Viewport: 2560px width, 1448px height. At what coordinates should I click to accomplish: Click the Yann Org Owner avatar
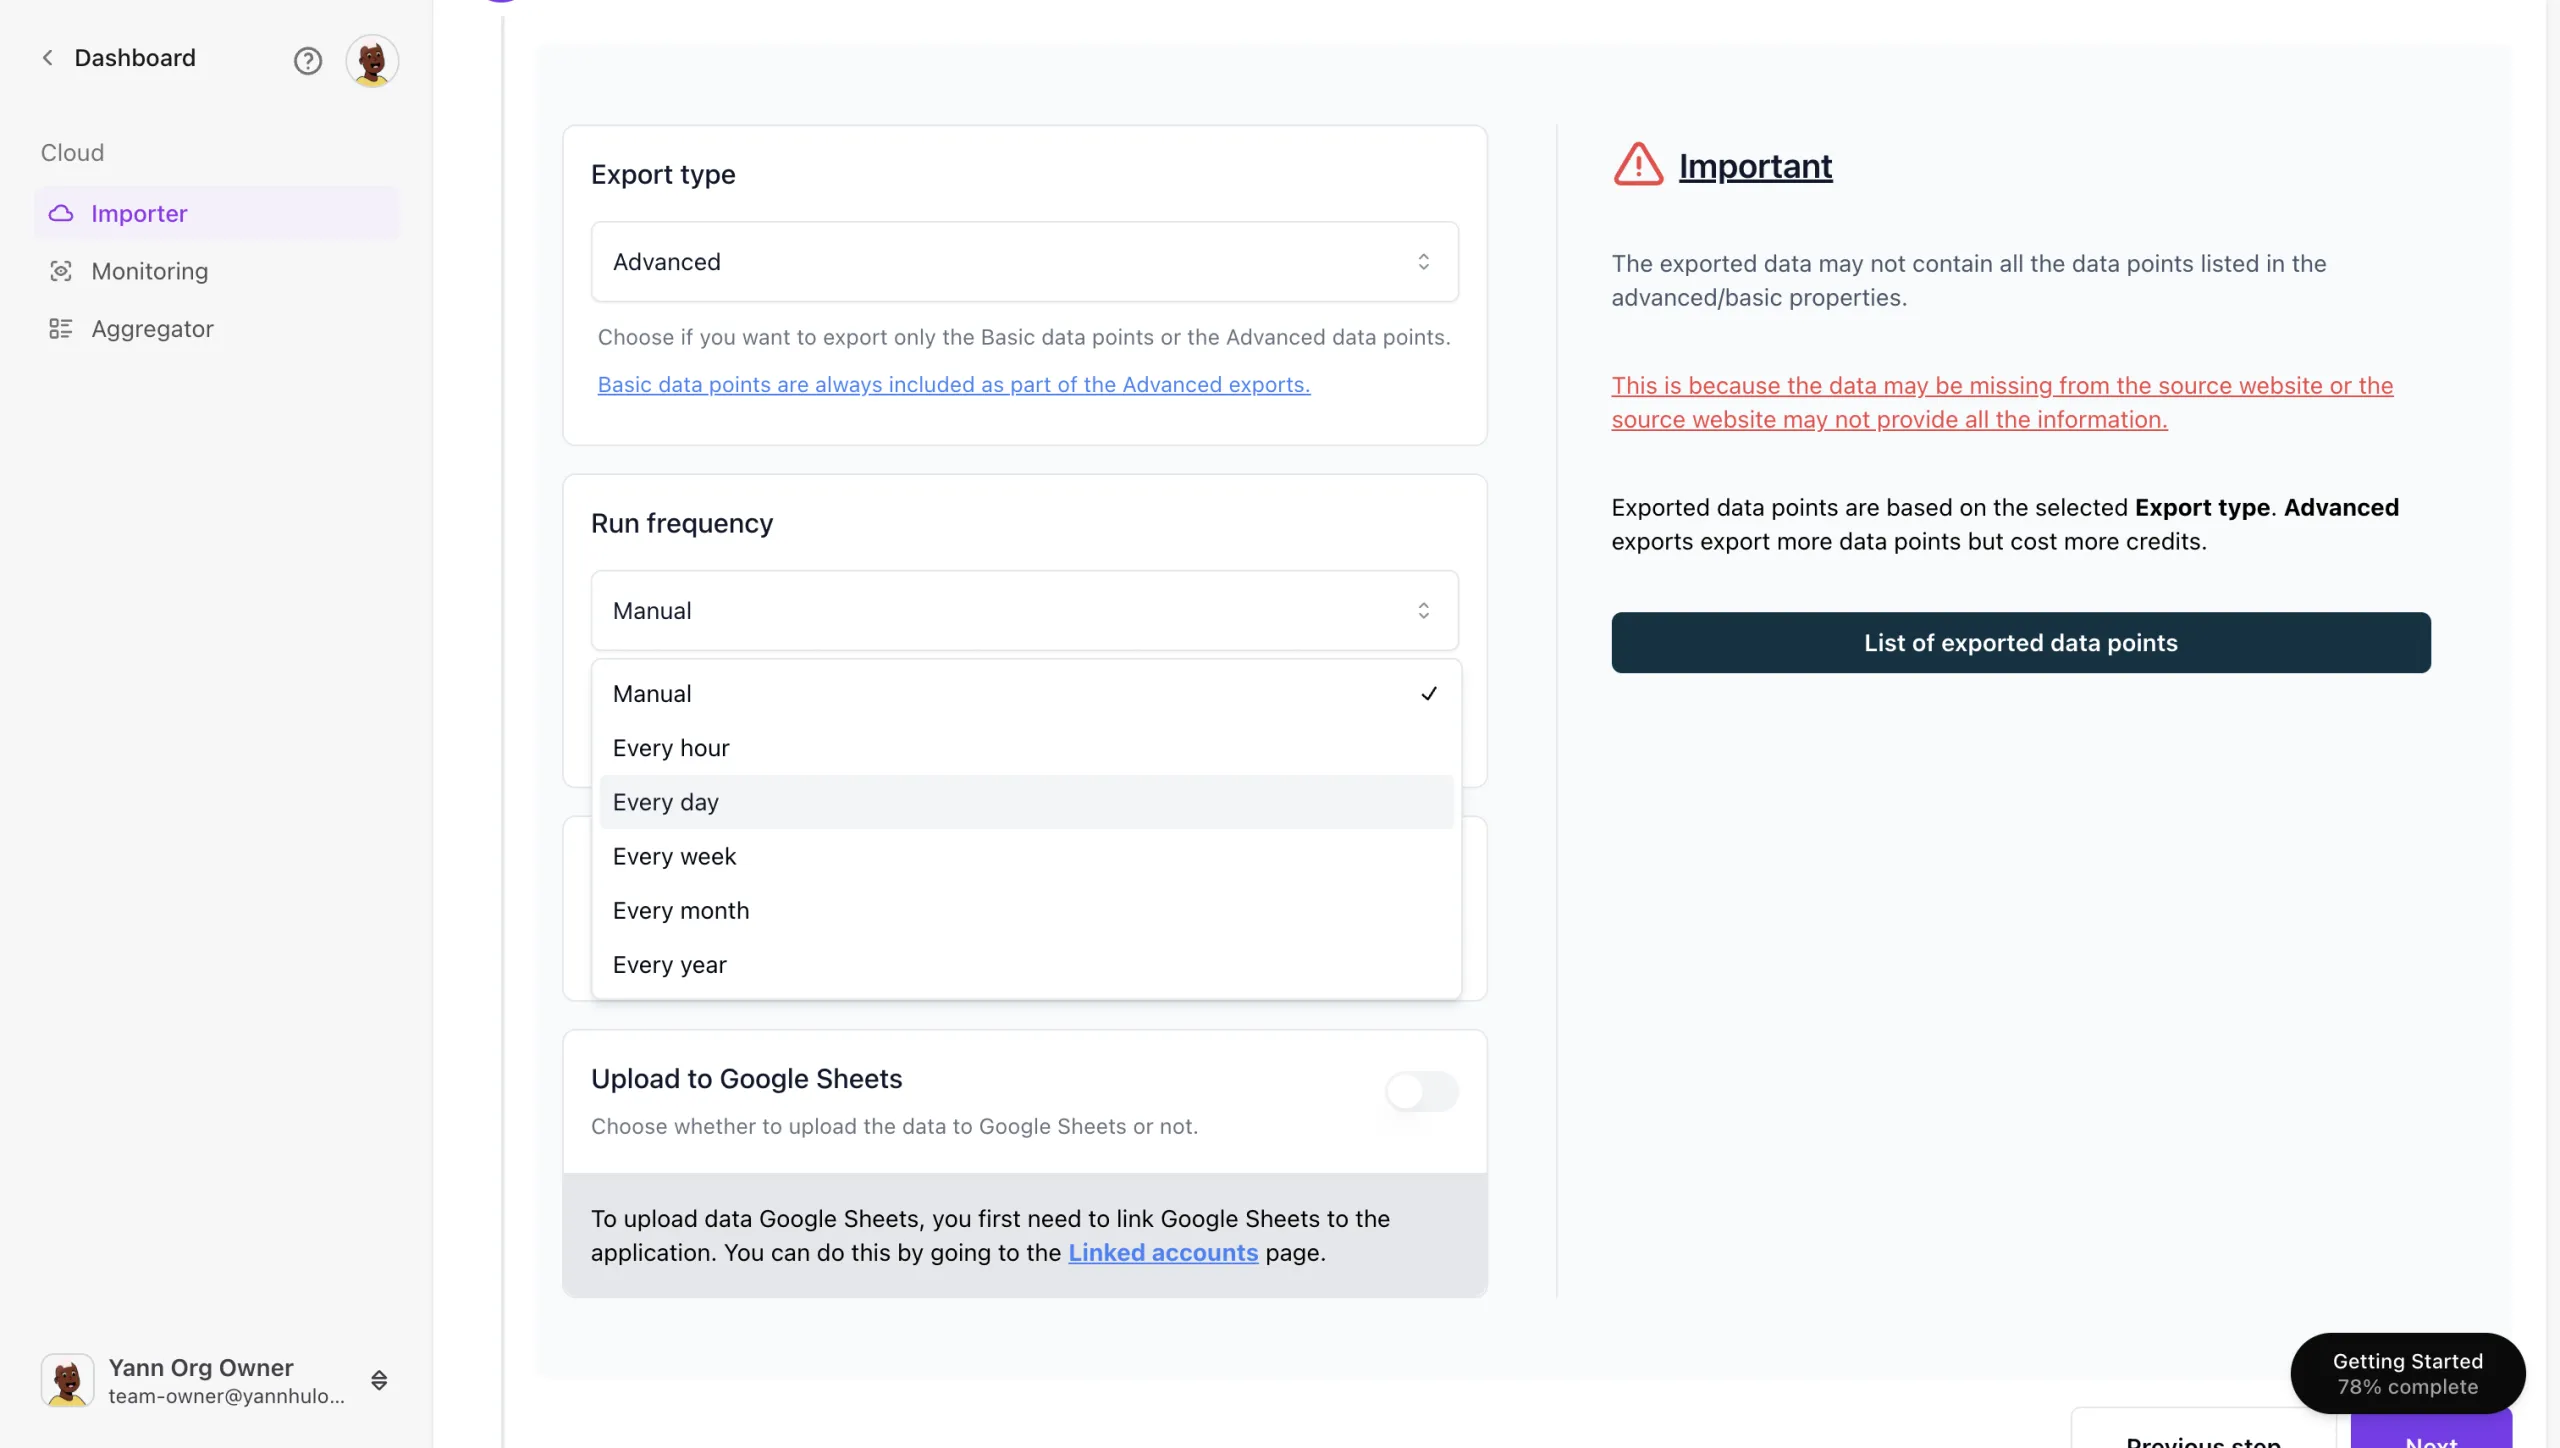coord(67,1380)
